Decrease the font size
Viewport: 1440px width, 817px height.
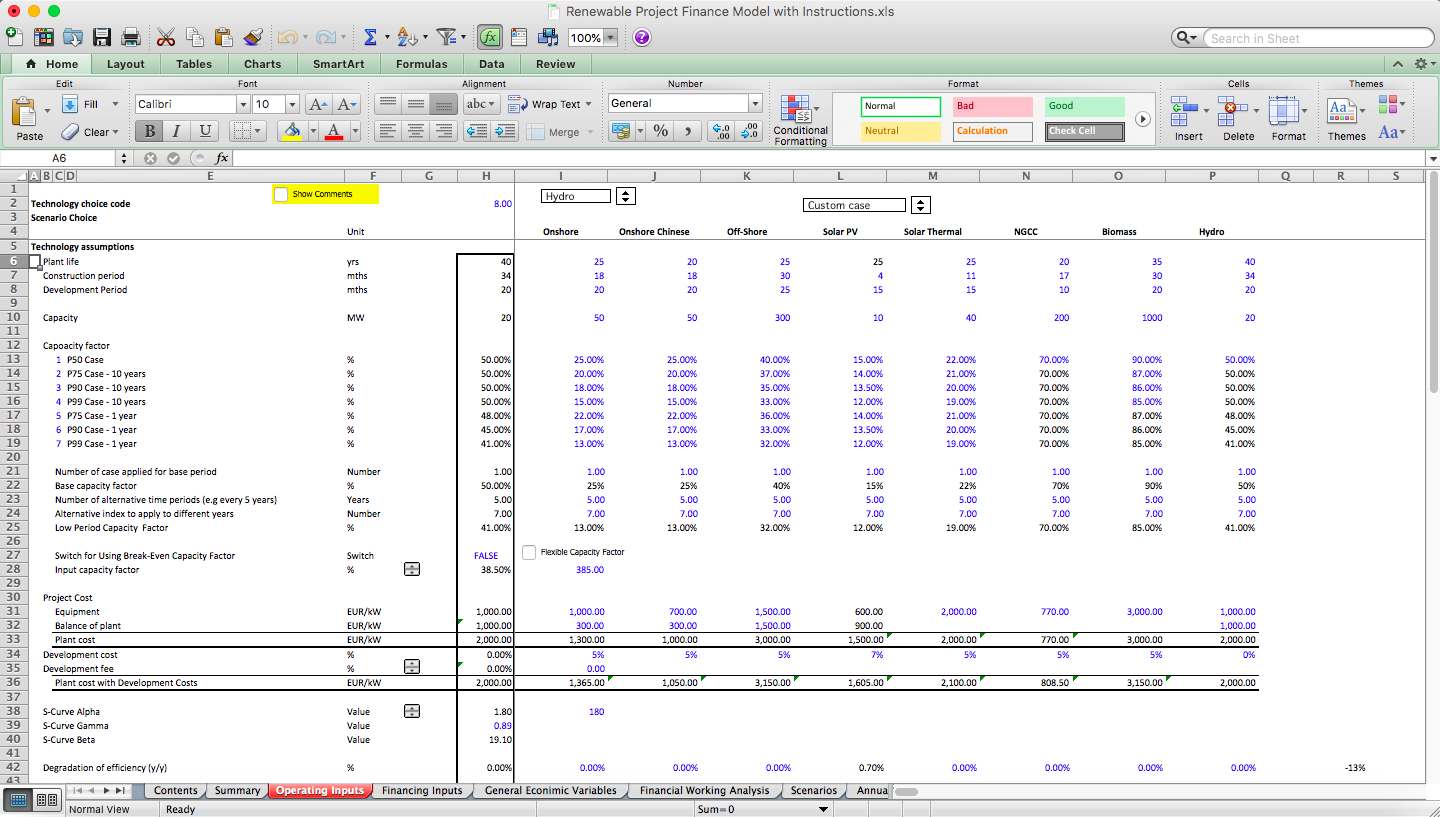pyautogui.click(x=347, y=104)
